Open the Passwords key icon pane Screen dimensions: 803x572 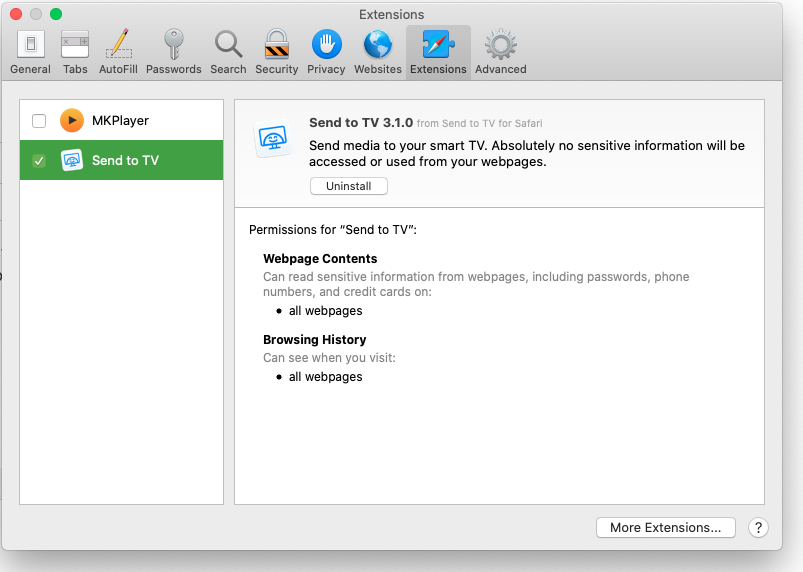[174, 52]
